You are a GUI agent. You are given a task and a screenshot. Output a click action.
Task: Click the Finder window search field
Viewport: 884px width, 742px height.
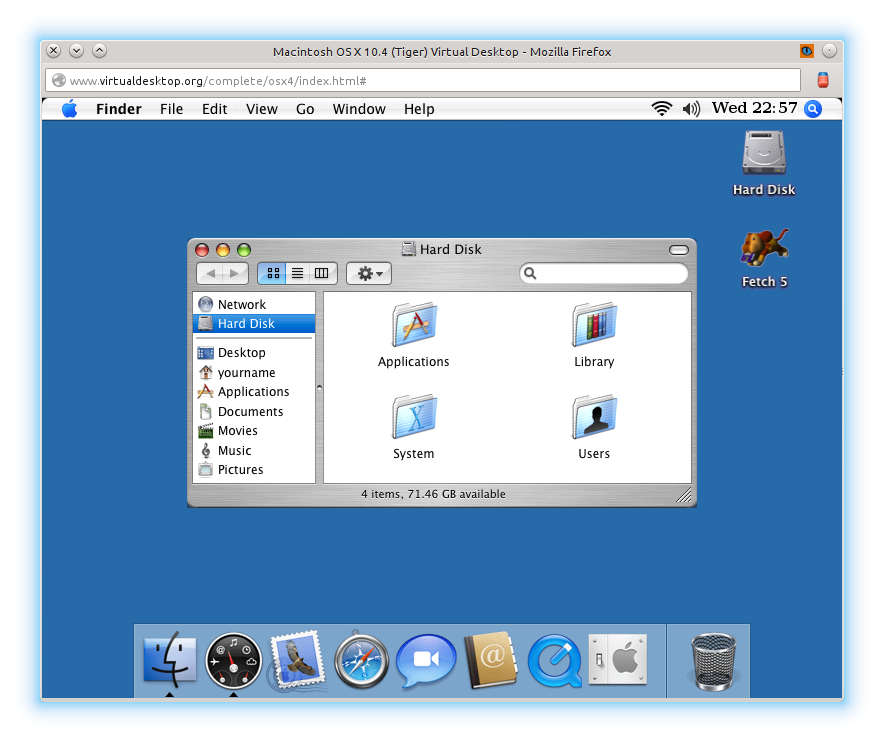(x=610, y=273)
